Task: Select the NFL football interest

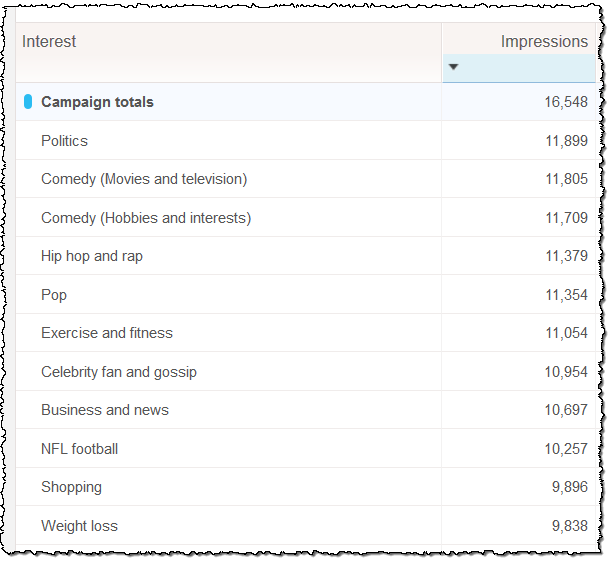Action: click(x=79, y=449)
